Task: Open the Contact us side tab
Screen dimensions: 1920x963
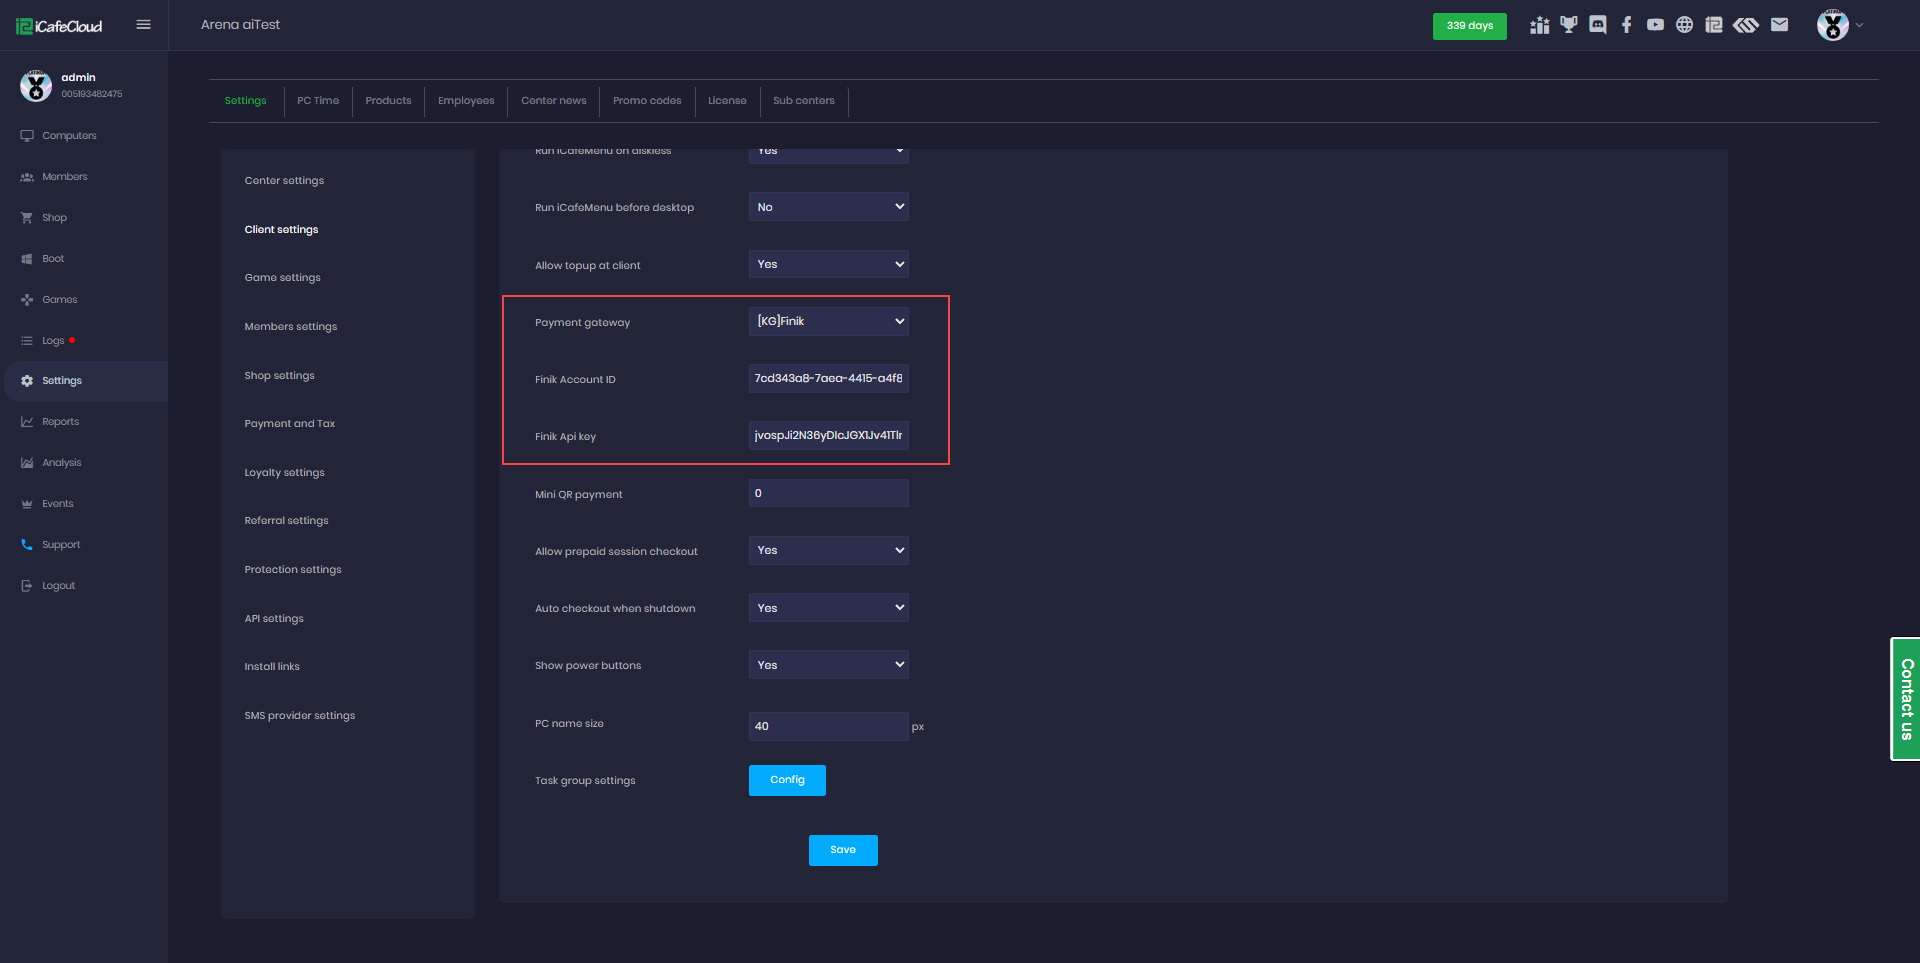Action: (x=1906, y=699)
